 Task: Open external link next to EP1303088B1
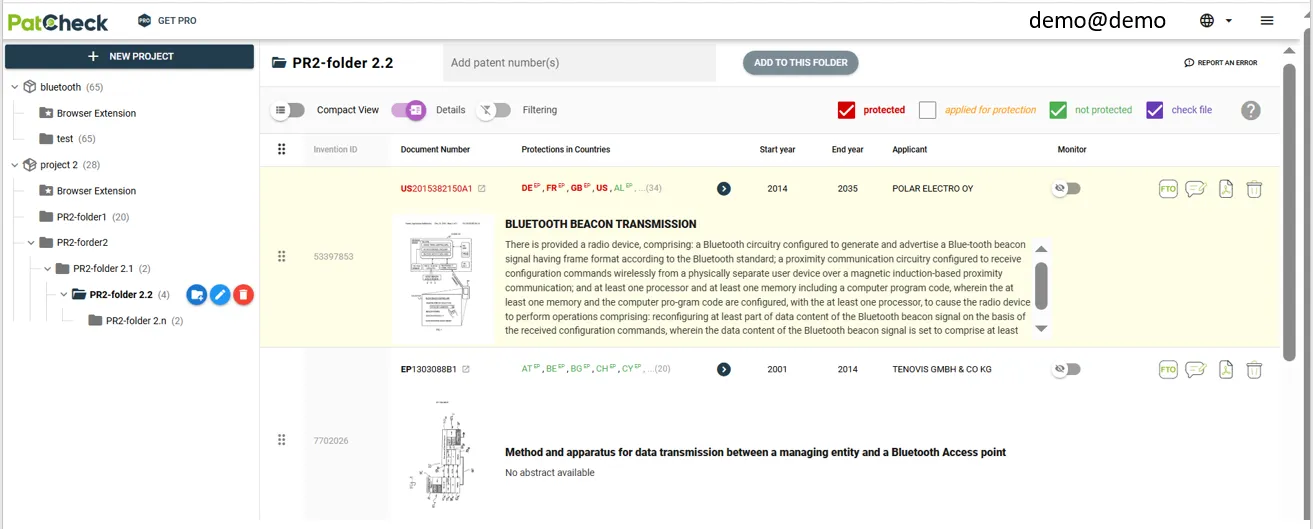click(x=466, y=369)
